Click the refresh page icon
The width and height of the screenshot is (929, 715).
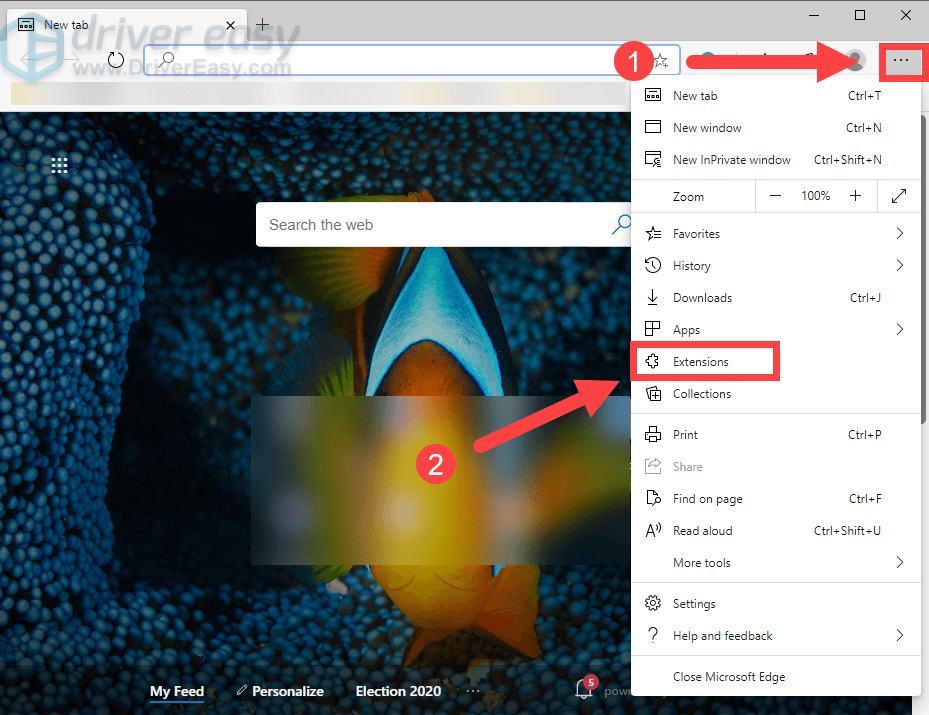coord(116,60)
